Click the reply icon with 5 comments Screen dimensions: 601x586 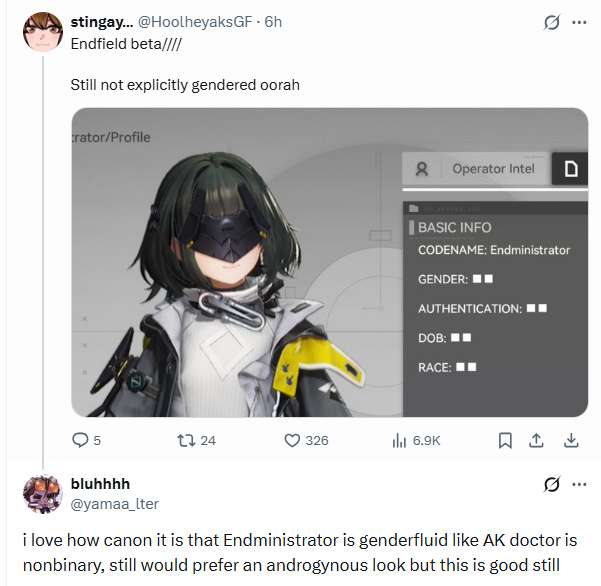tap(80, 440)
